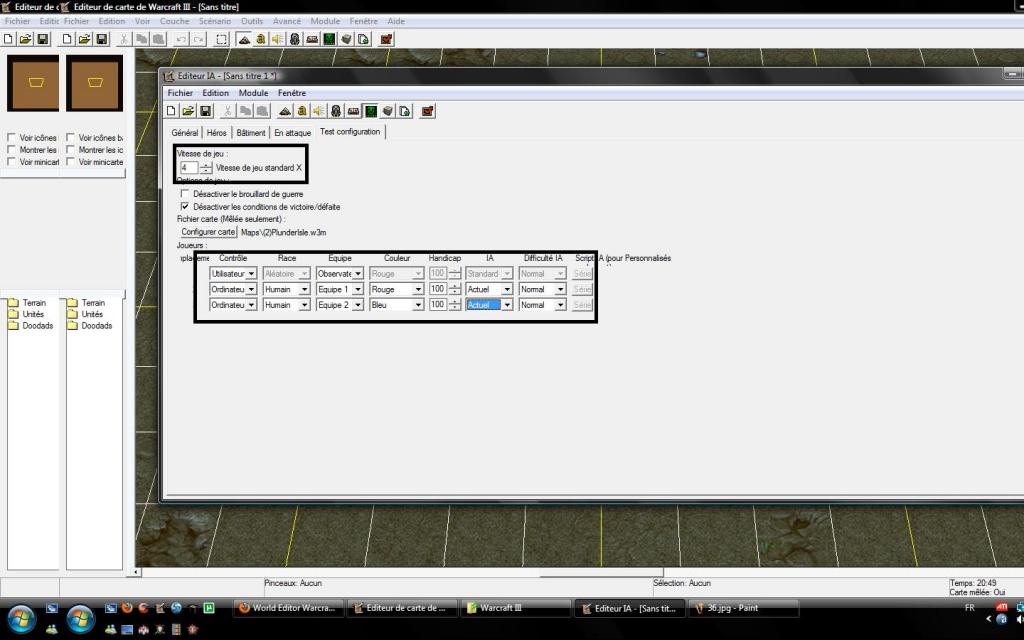
Task: Open Sound Editor from the Editeur IA toolbar
Action: coord(319,111)
